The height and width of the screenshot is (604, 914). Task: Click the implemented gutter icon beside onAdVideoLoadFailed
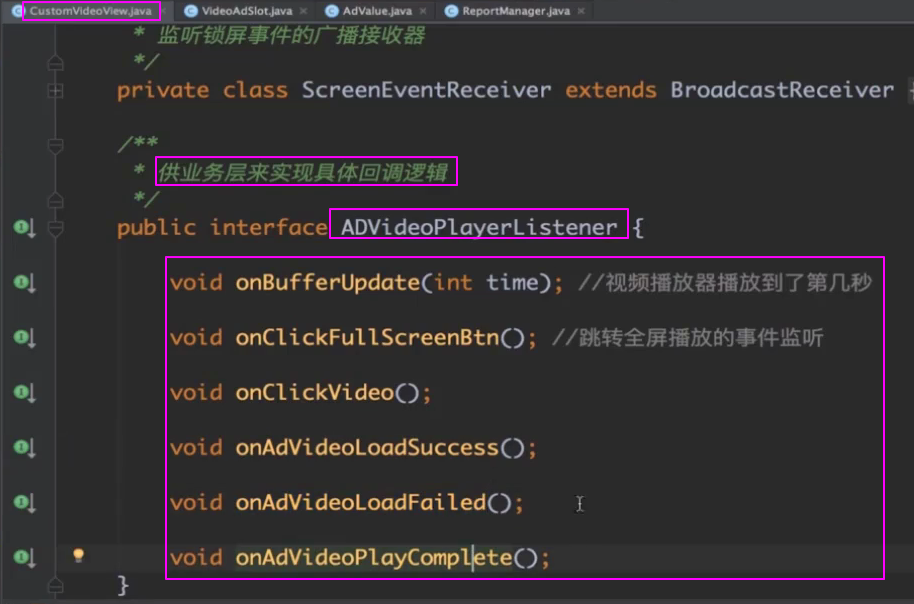coord(24,503)
